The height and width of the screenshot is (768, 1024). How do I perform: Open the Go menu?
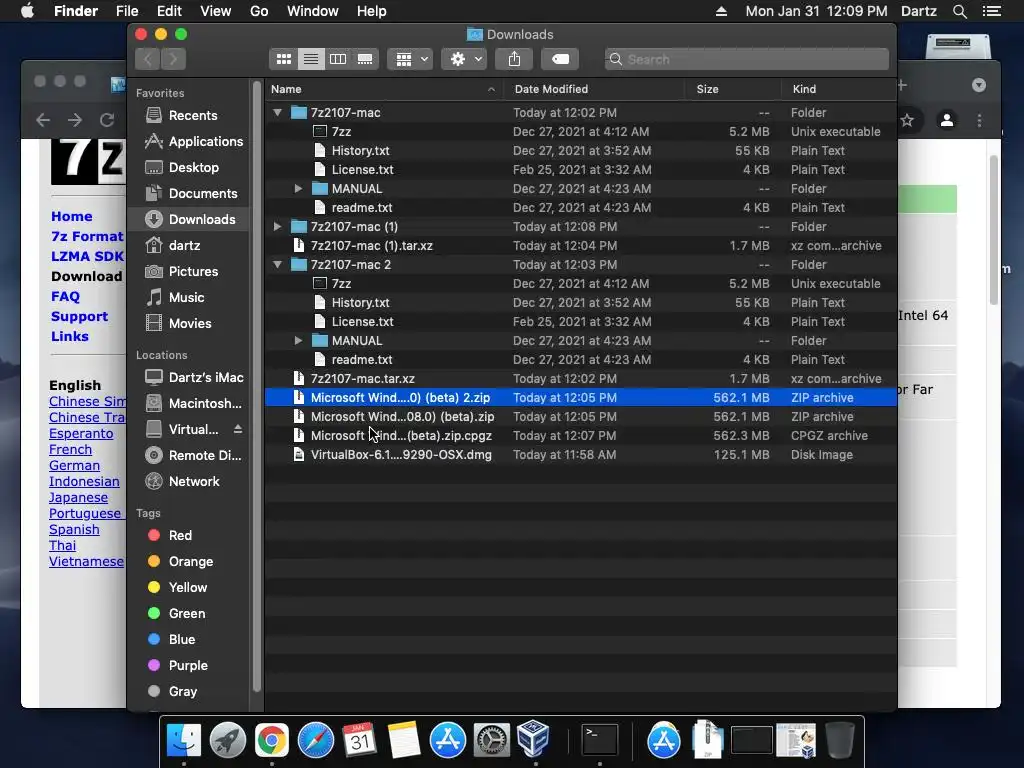259,11
